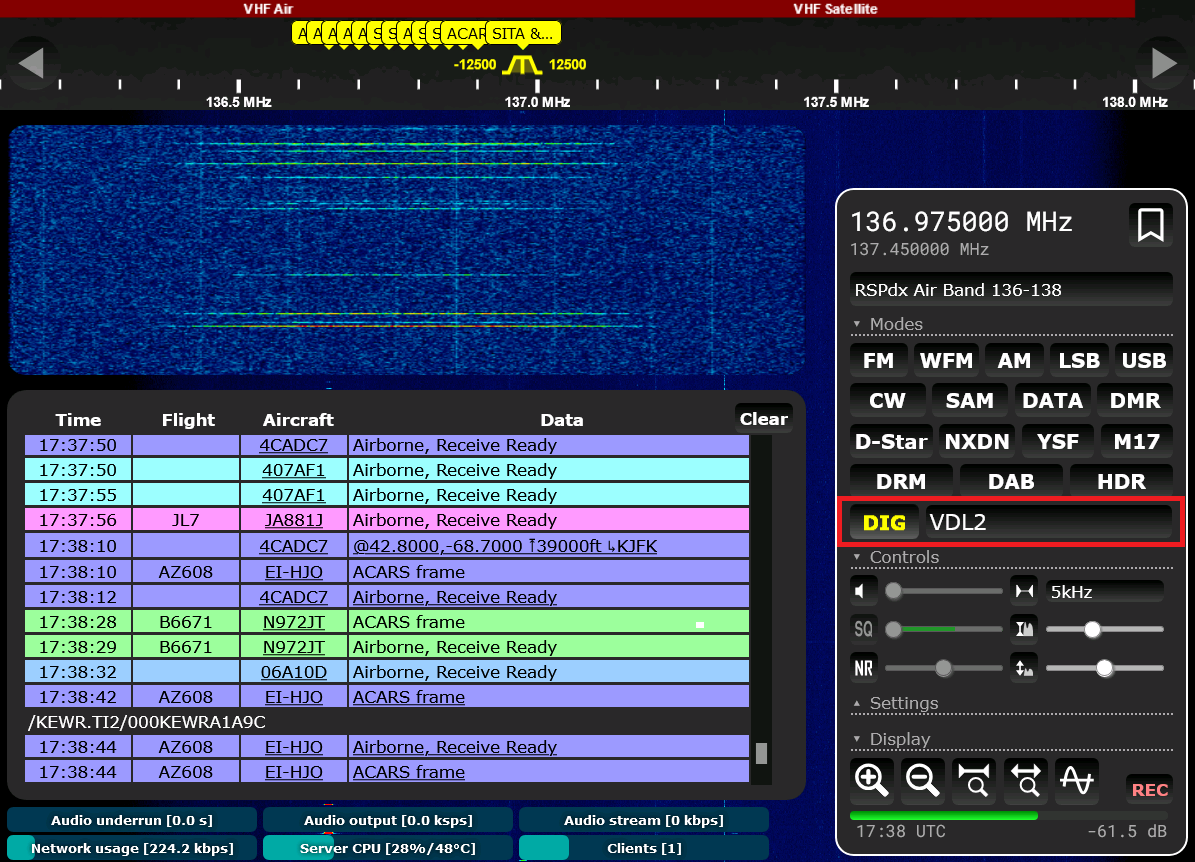Click the spectrum analyzer wave icon
This screenshot has height=862, width=1195.
point(1076,779)
